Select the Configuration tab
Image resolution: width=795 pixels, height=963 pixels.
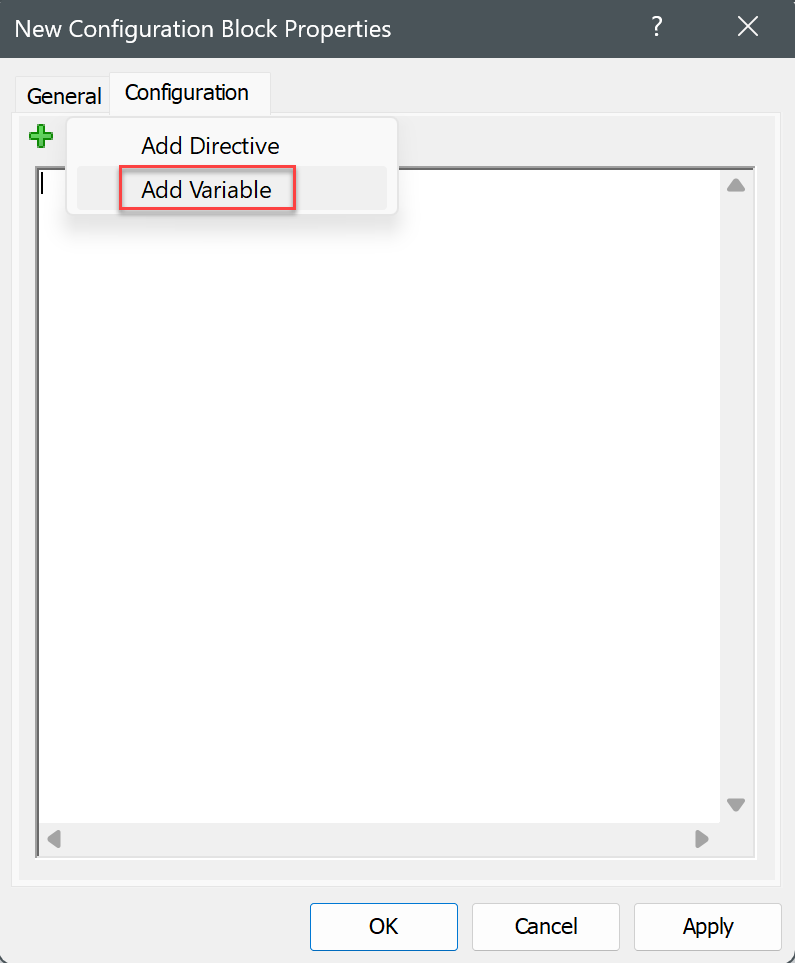point(187,93)
